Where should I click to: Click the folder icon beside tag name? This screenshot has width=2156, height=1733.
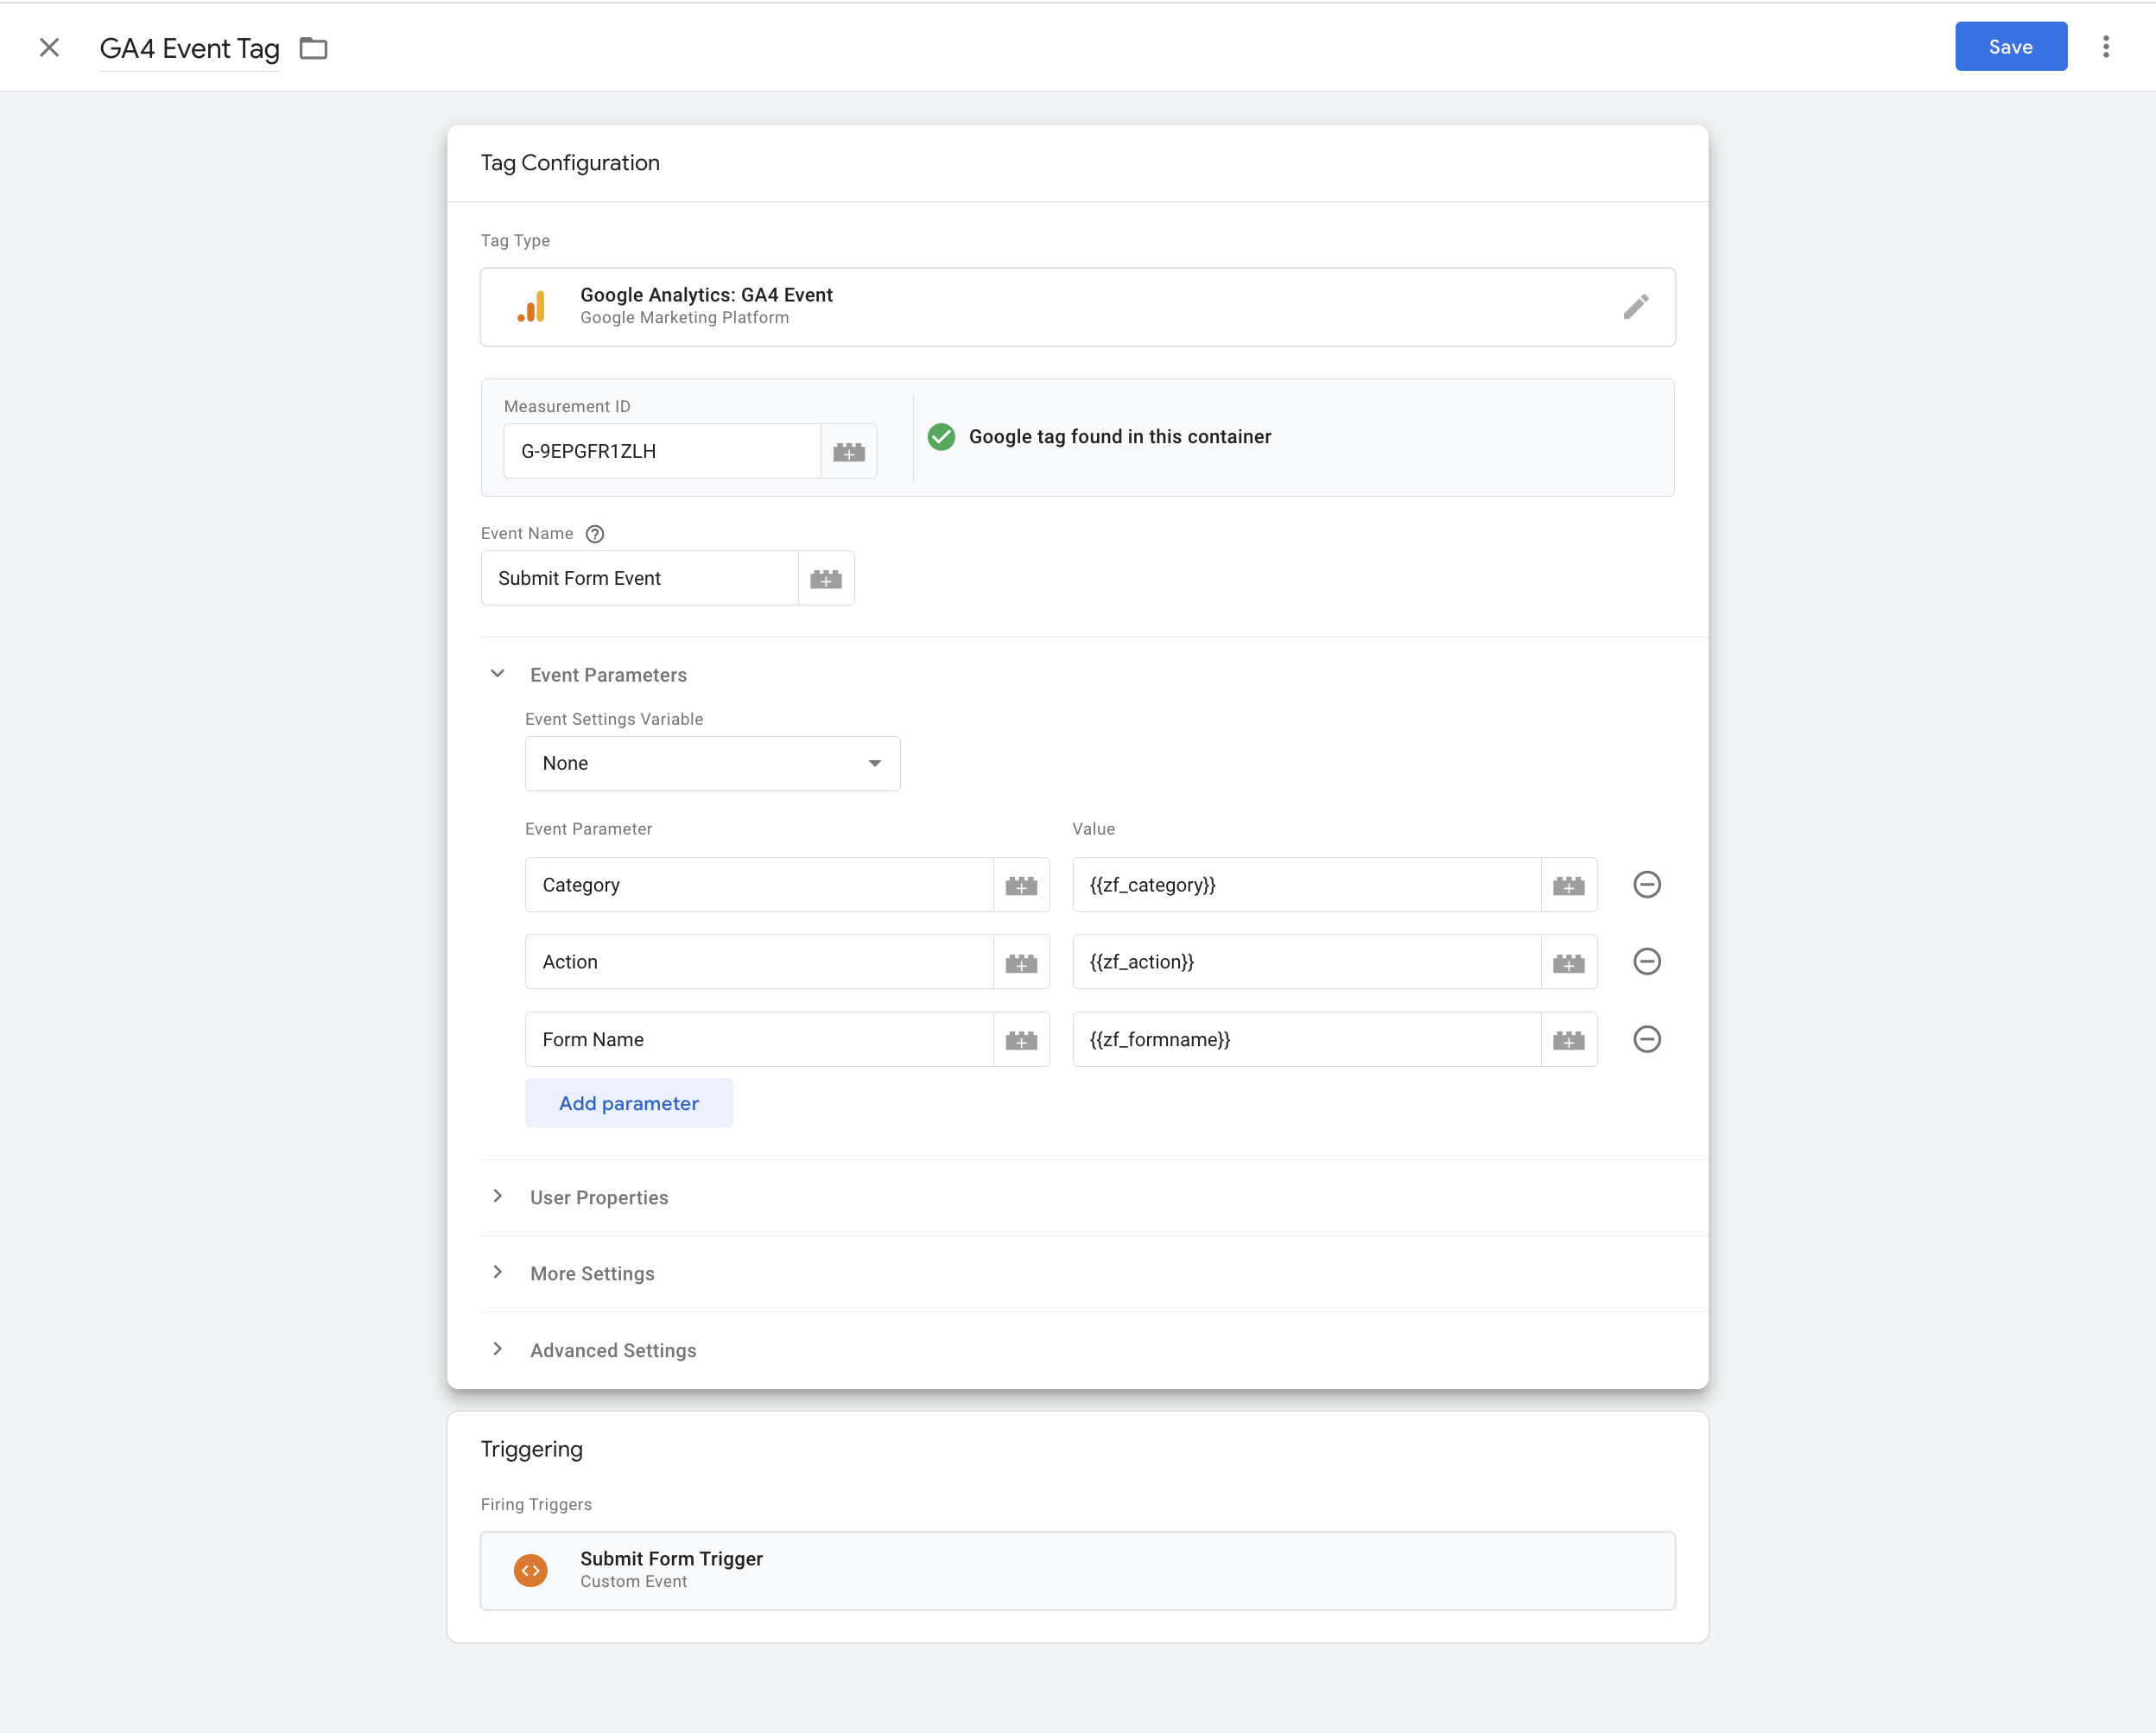pyautogui.click(x=313, y=48)
